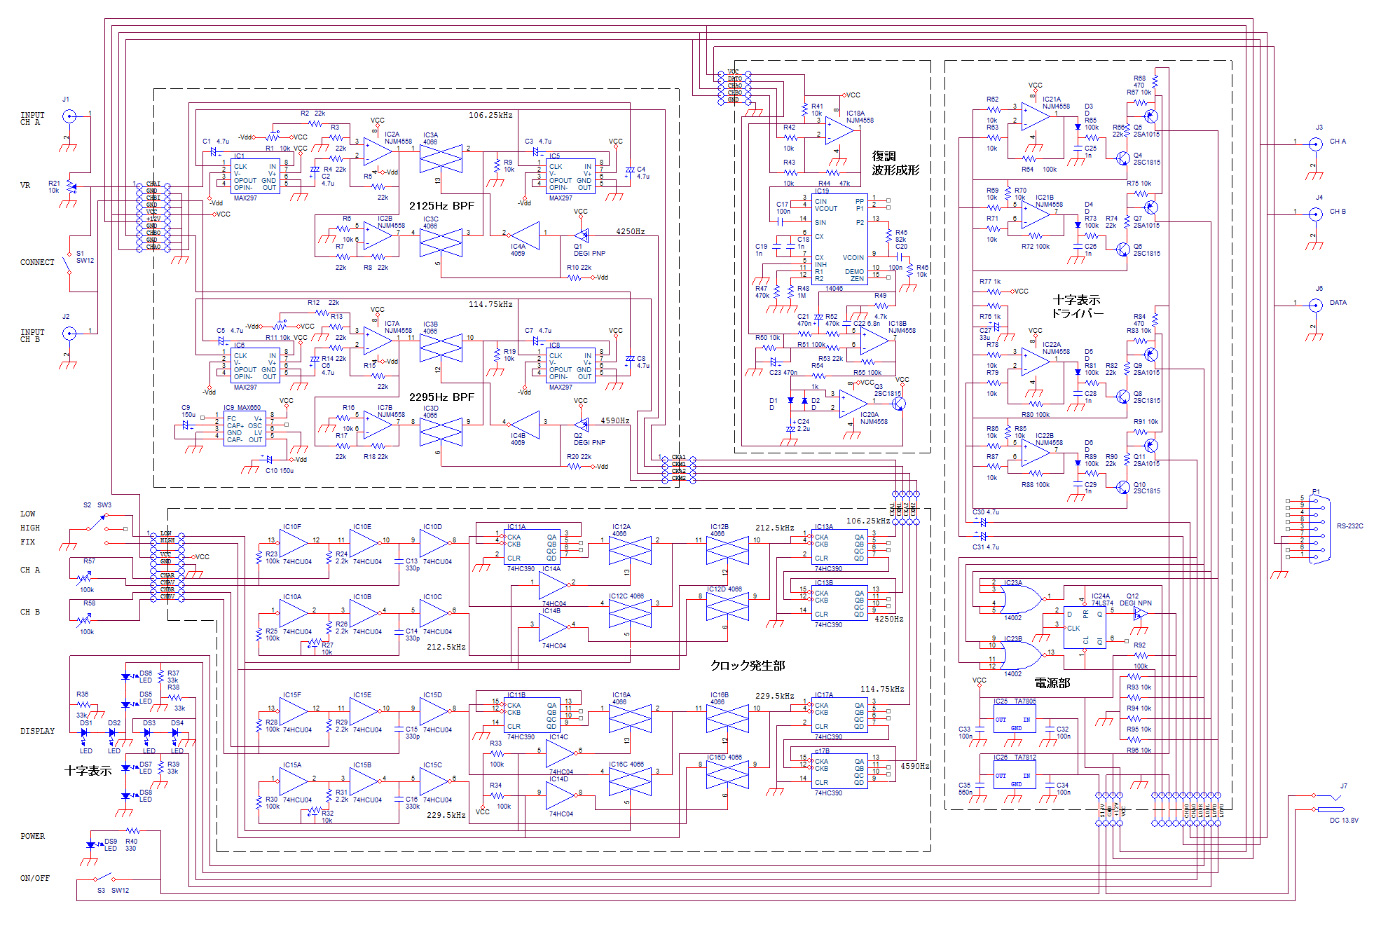Click the IC18A op-amp in demodulator

840,132
